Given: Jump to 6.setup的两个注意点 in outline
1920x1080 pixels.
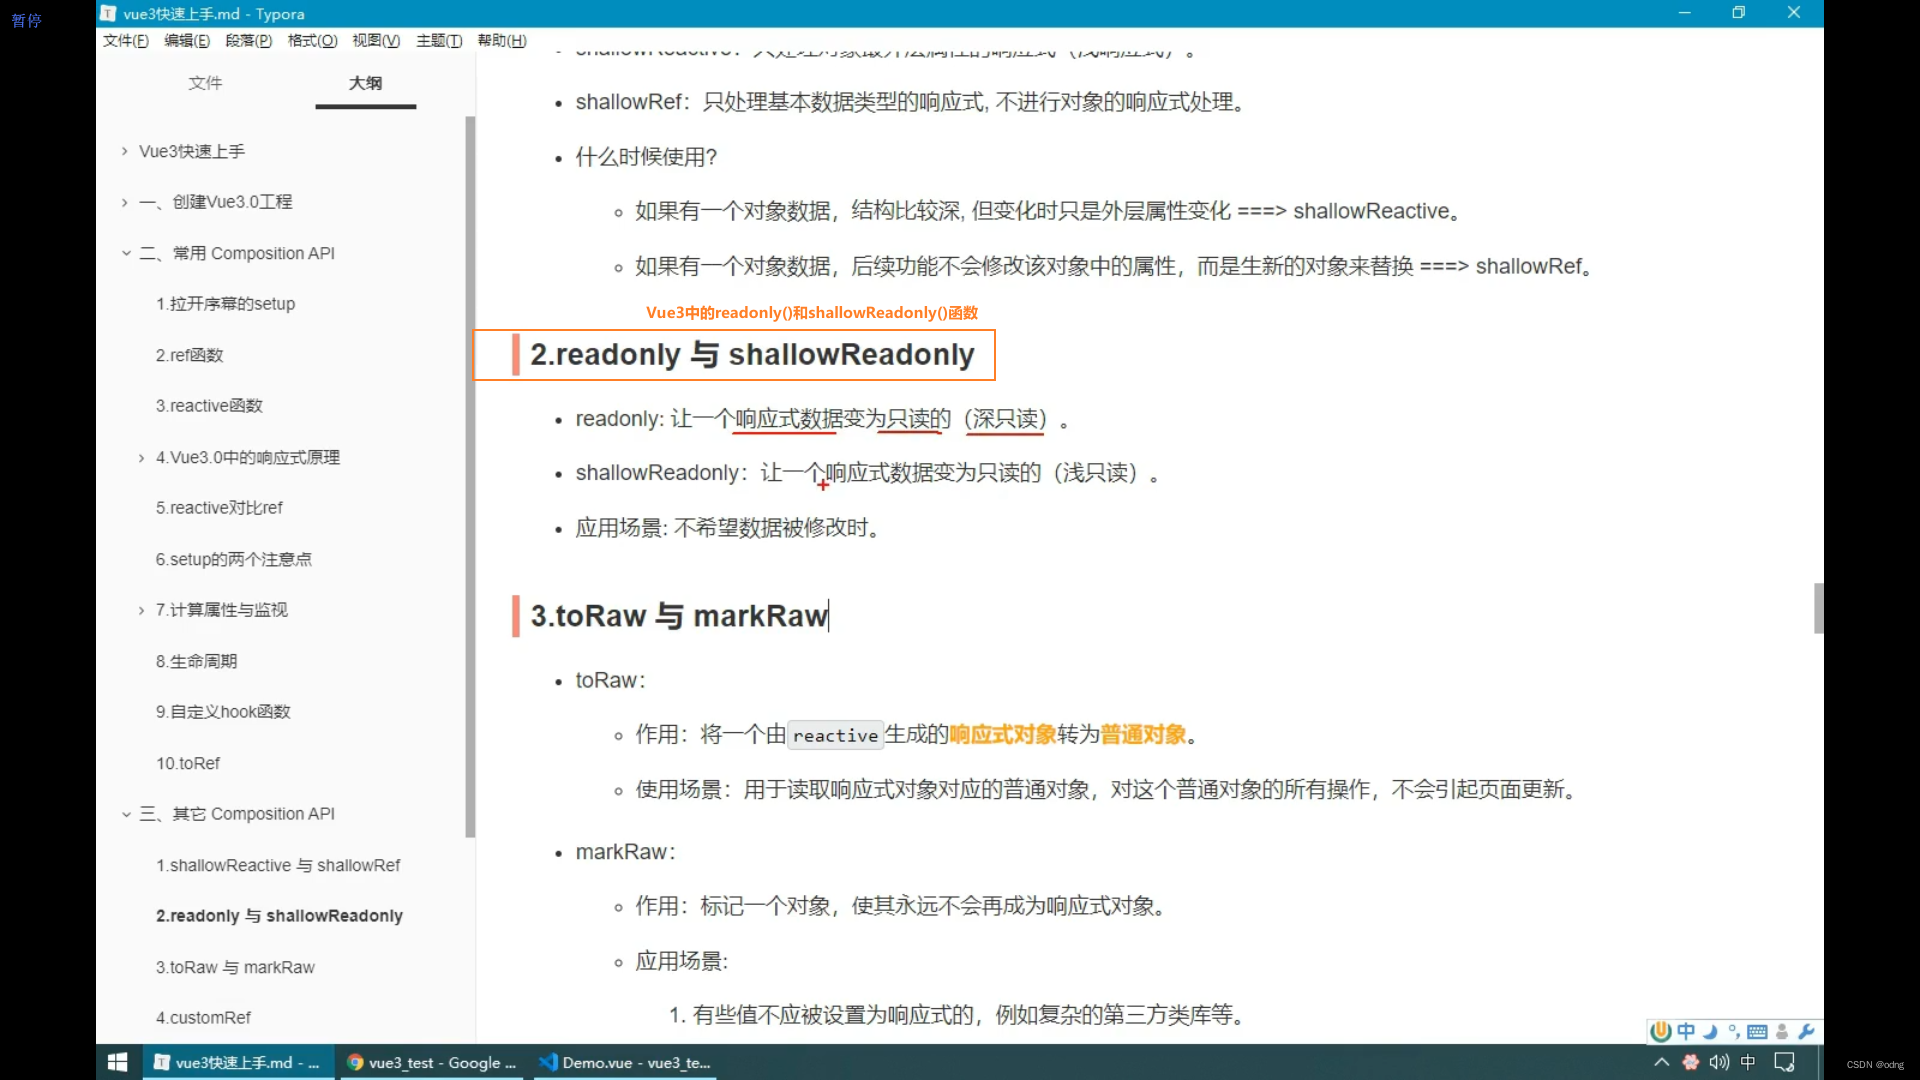Looking at the screenshot, I should point(233,560).
